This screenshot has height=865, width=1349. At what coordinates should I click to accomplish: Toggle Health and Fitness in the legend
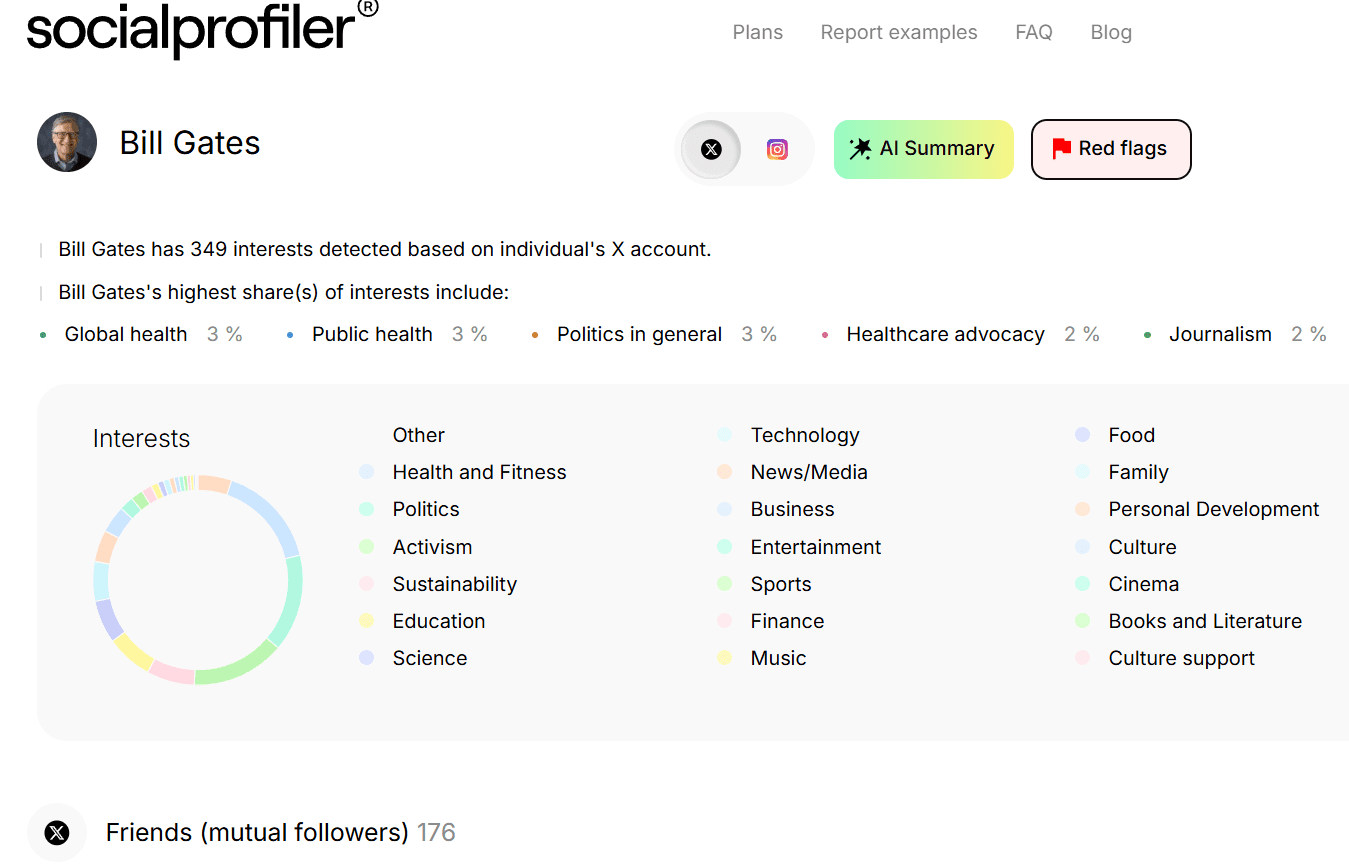pyautogui.click(x=365, y=472)
